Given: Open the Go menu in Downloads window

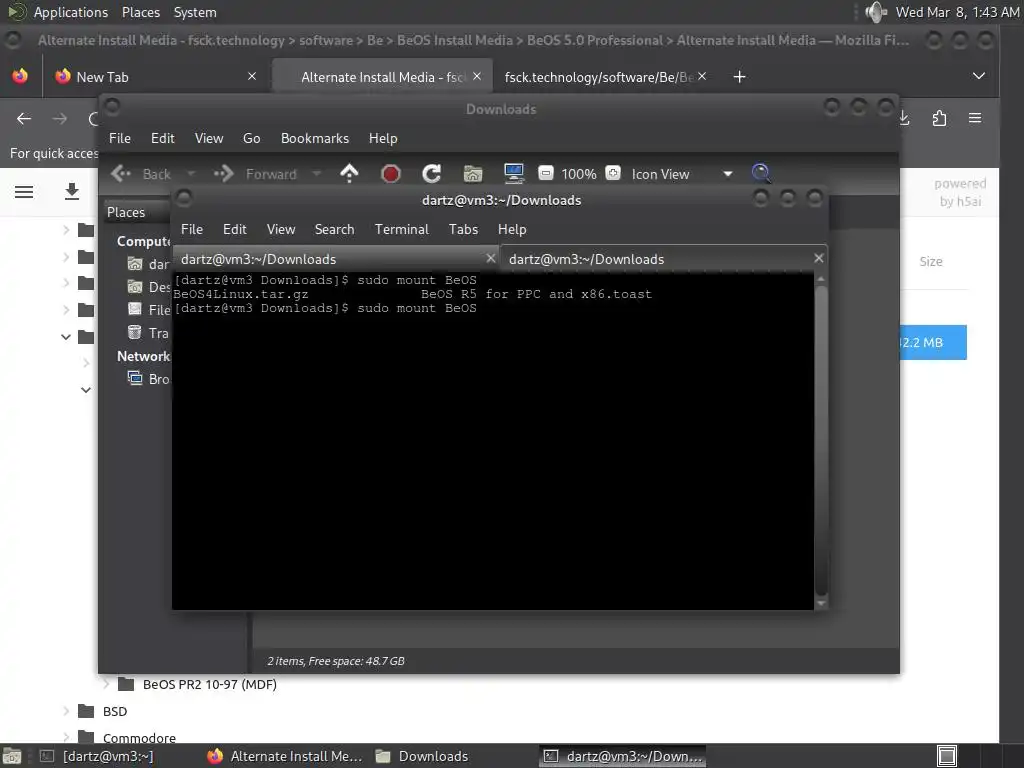Looking at the screenshot, I should pos(251,138).
